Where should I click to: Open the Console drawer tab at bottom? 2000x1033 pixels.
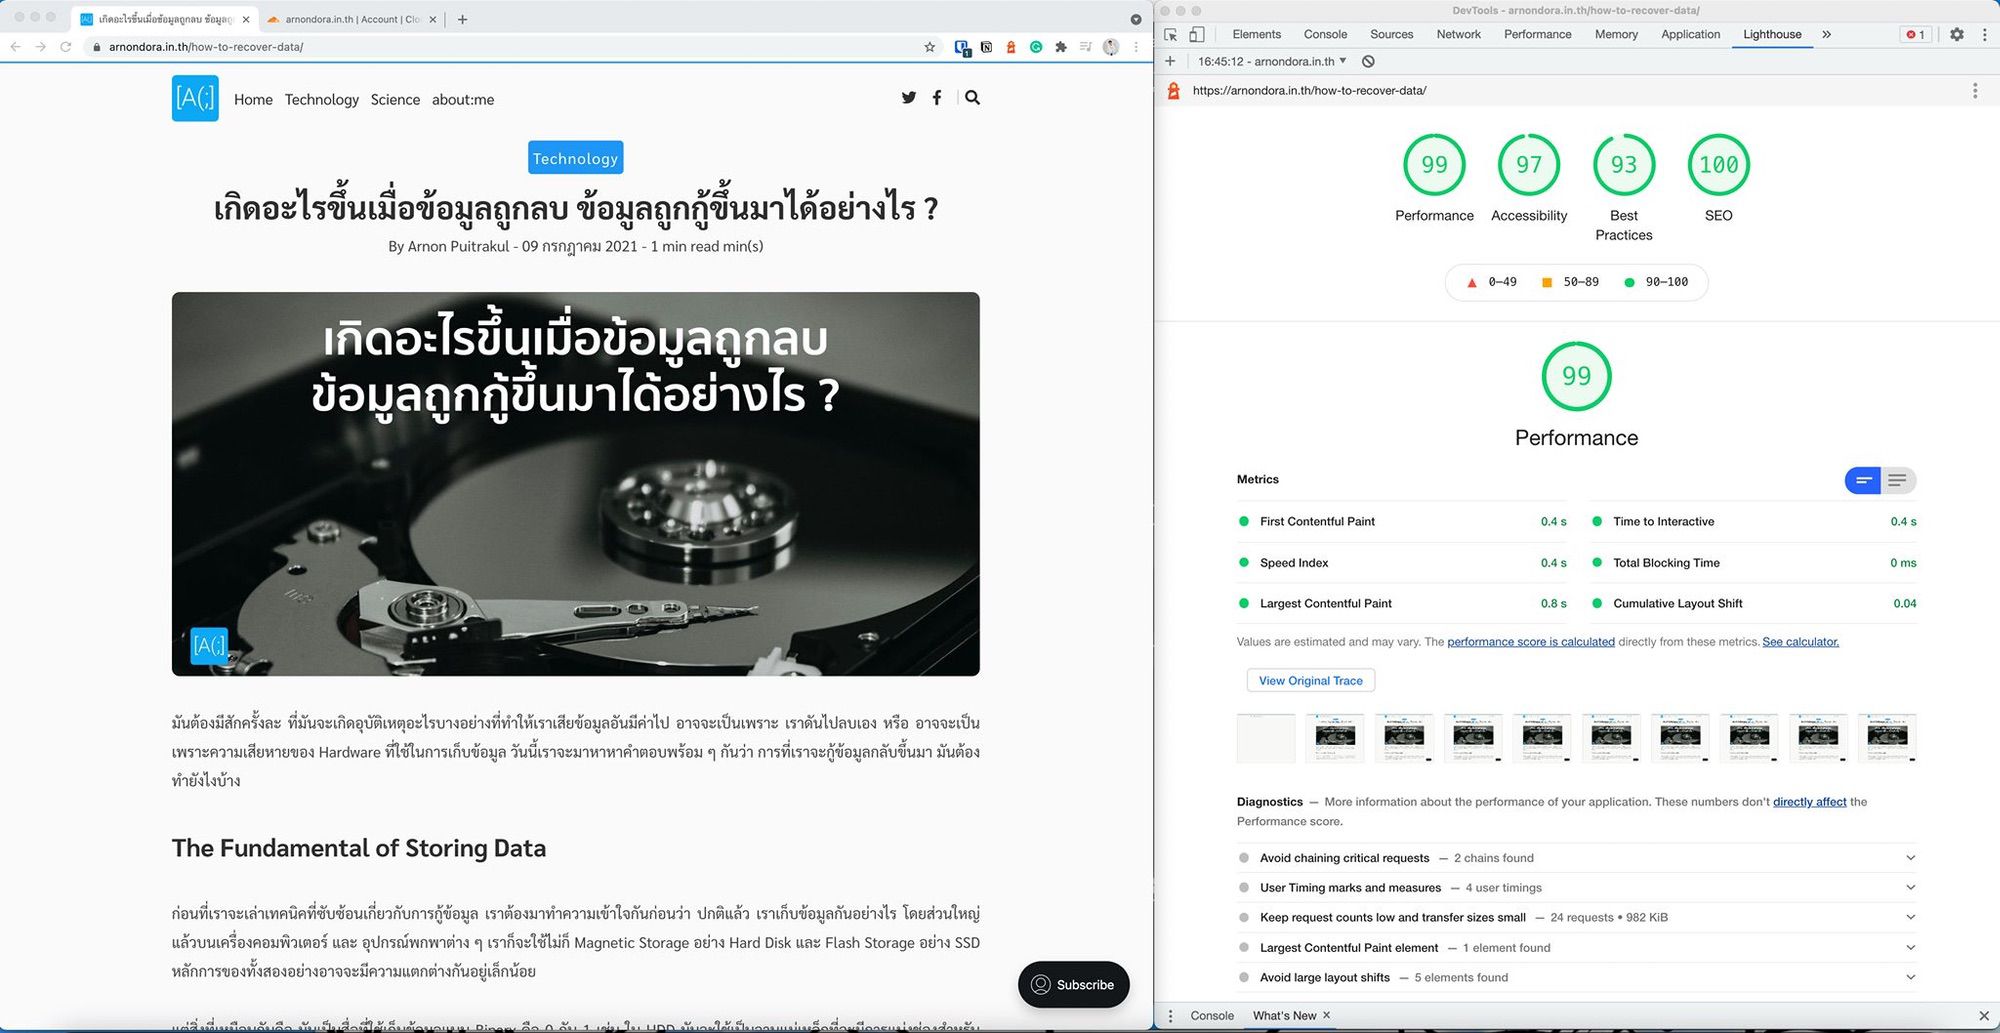pyautogui.click(x=1212, y=1016)
